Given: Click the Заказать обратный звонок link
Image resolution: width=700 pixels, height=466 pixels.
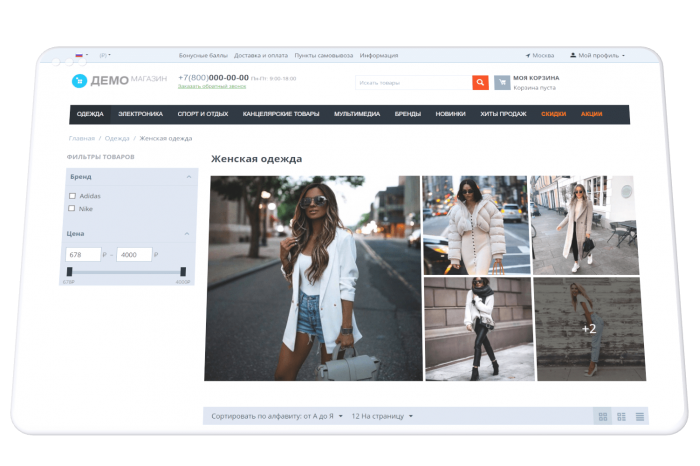Looking at the screenshot, I should [x=212, y=86].
